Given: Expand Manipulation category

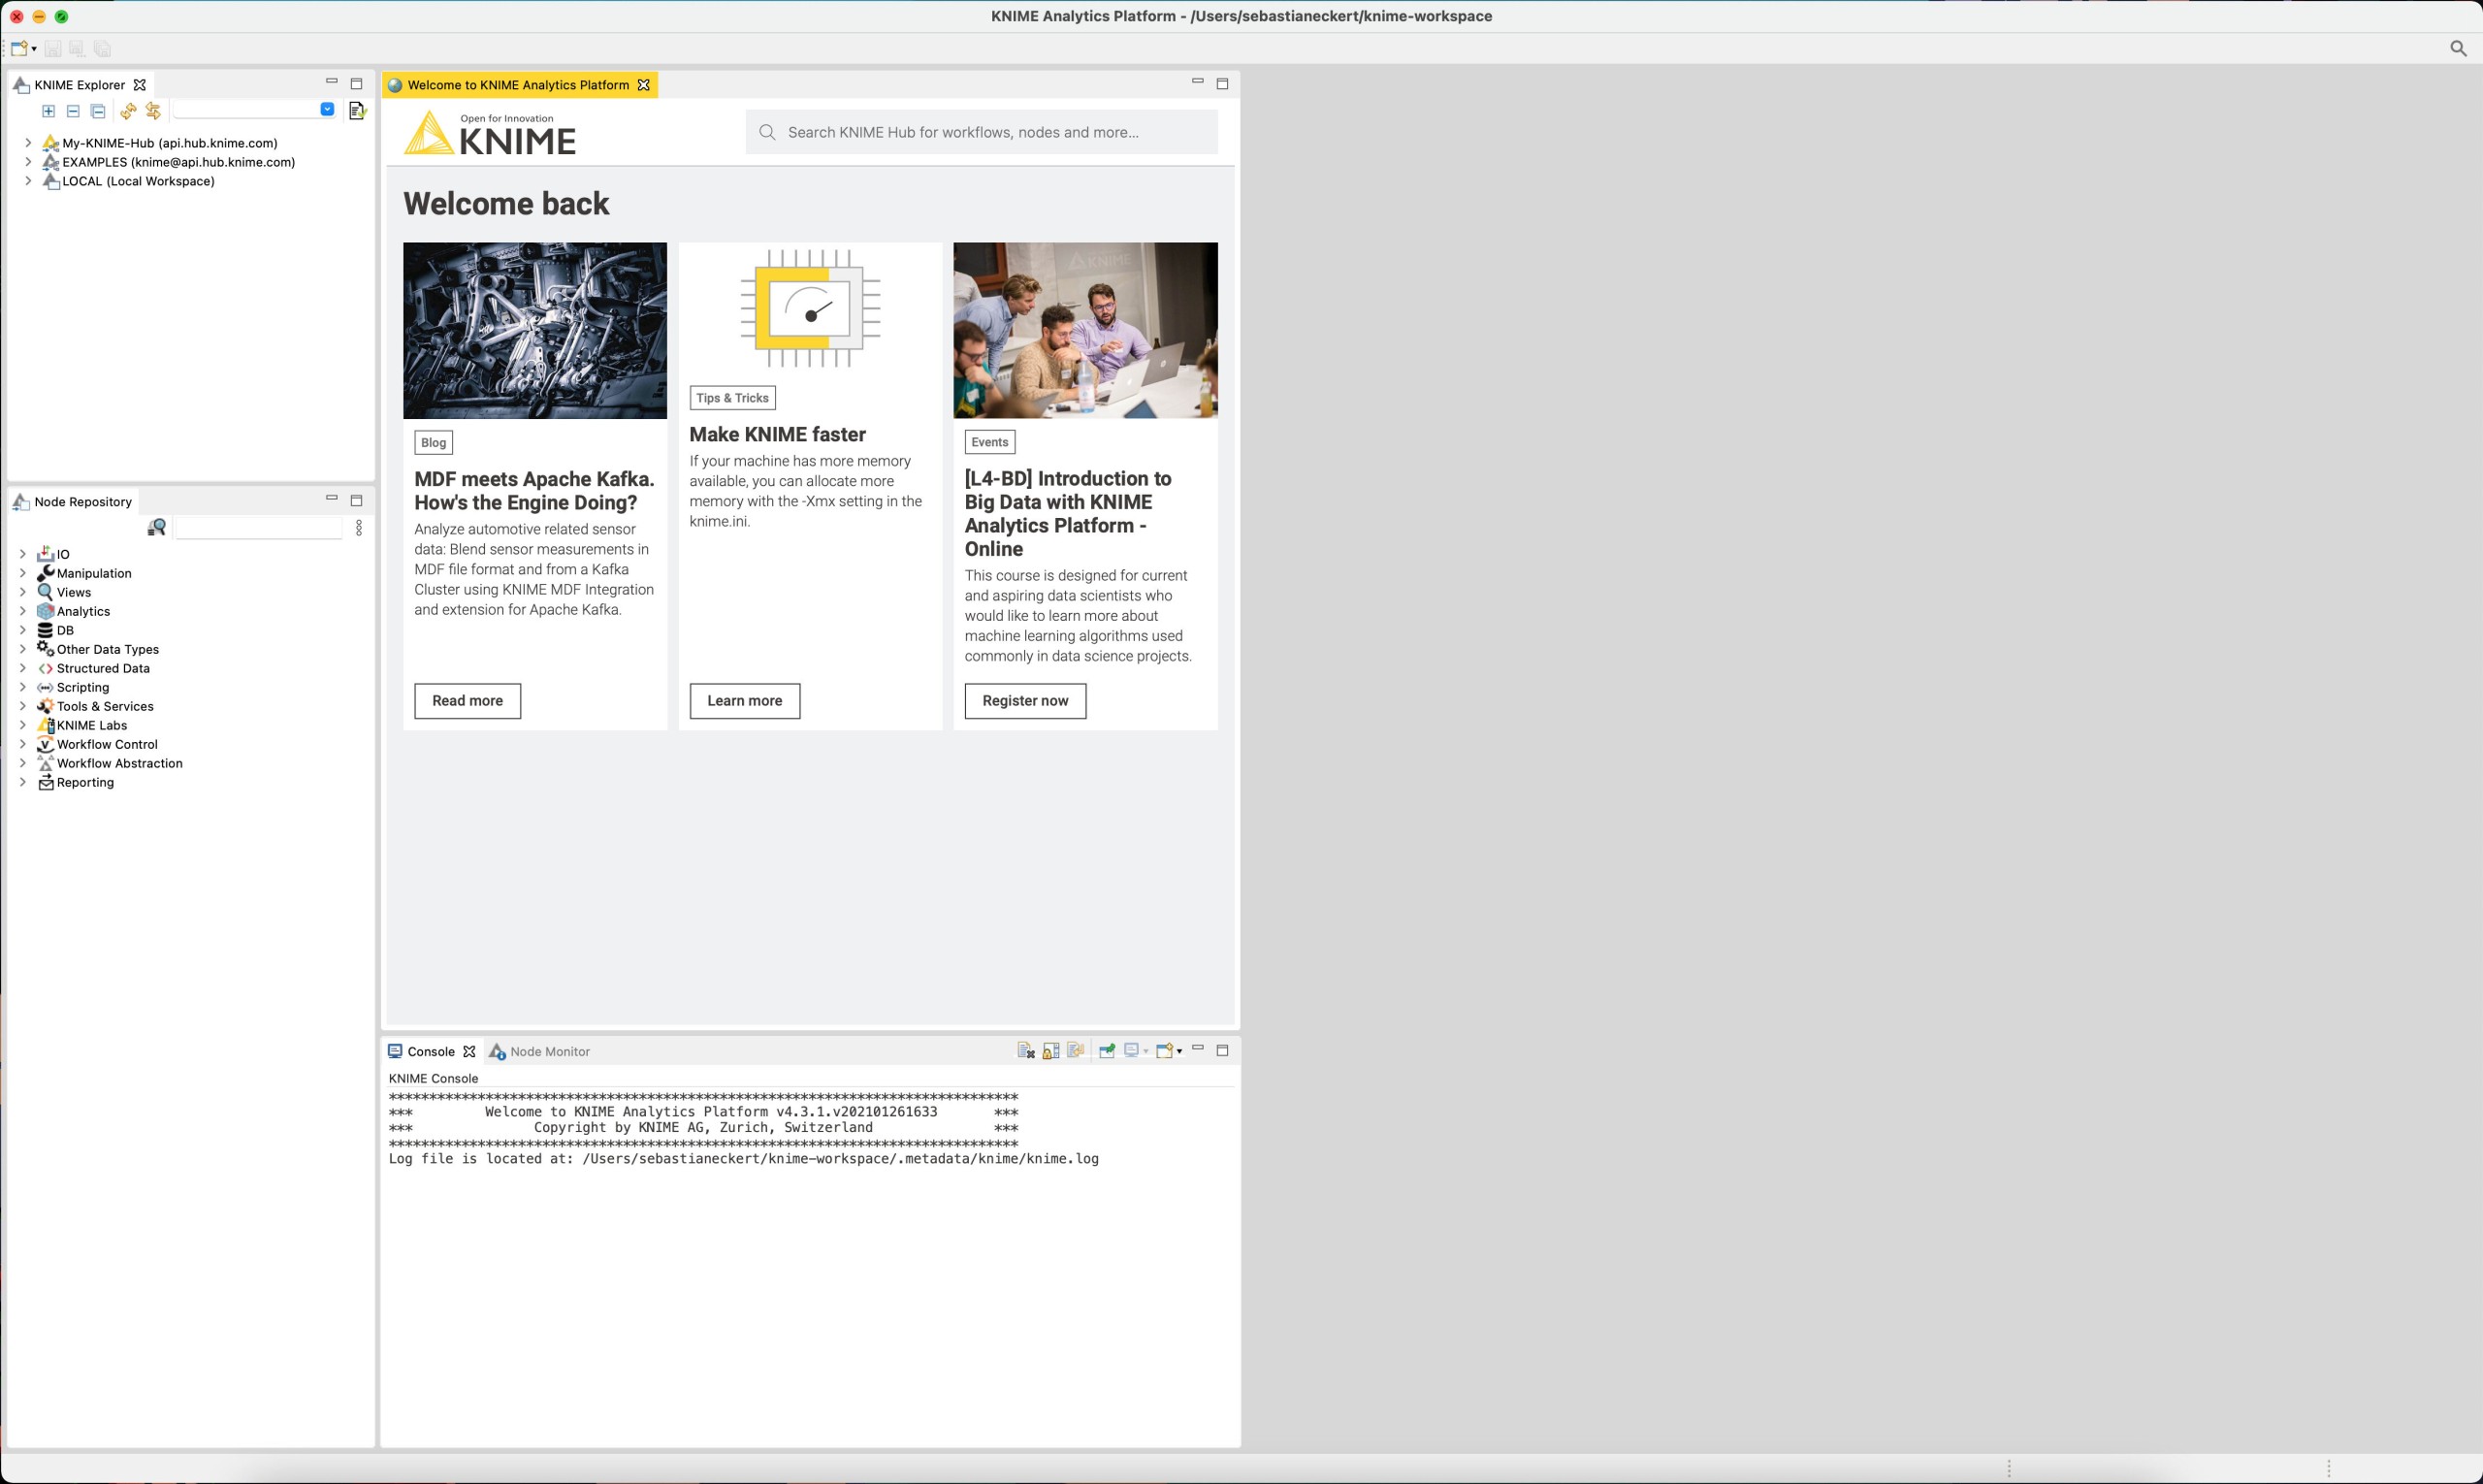Looking at the screenshot, I should [22, 573].
